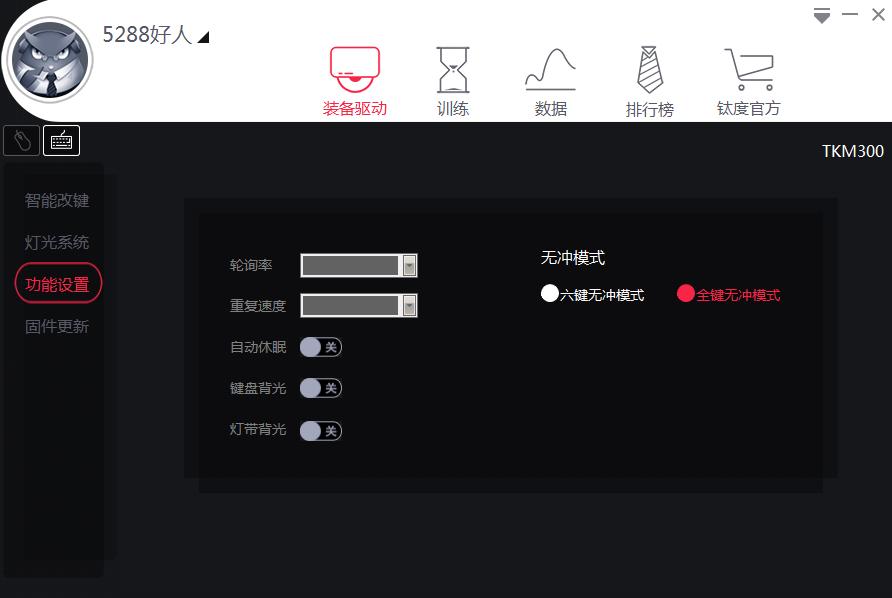Open the 钛度官方 official store cart icon
This screenshot has height=598, width=892.
click(748, 78)
